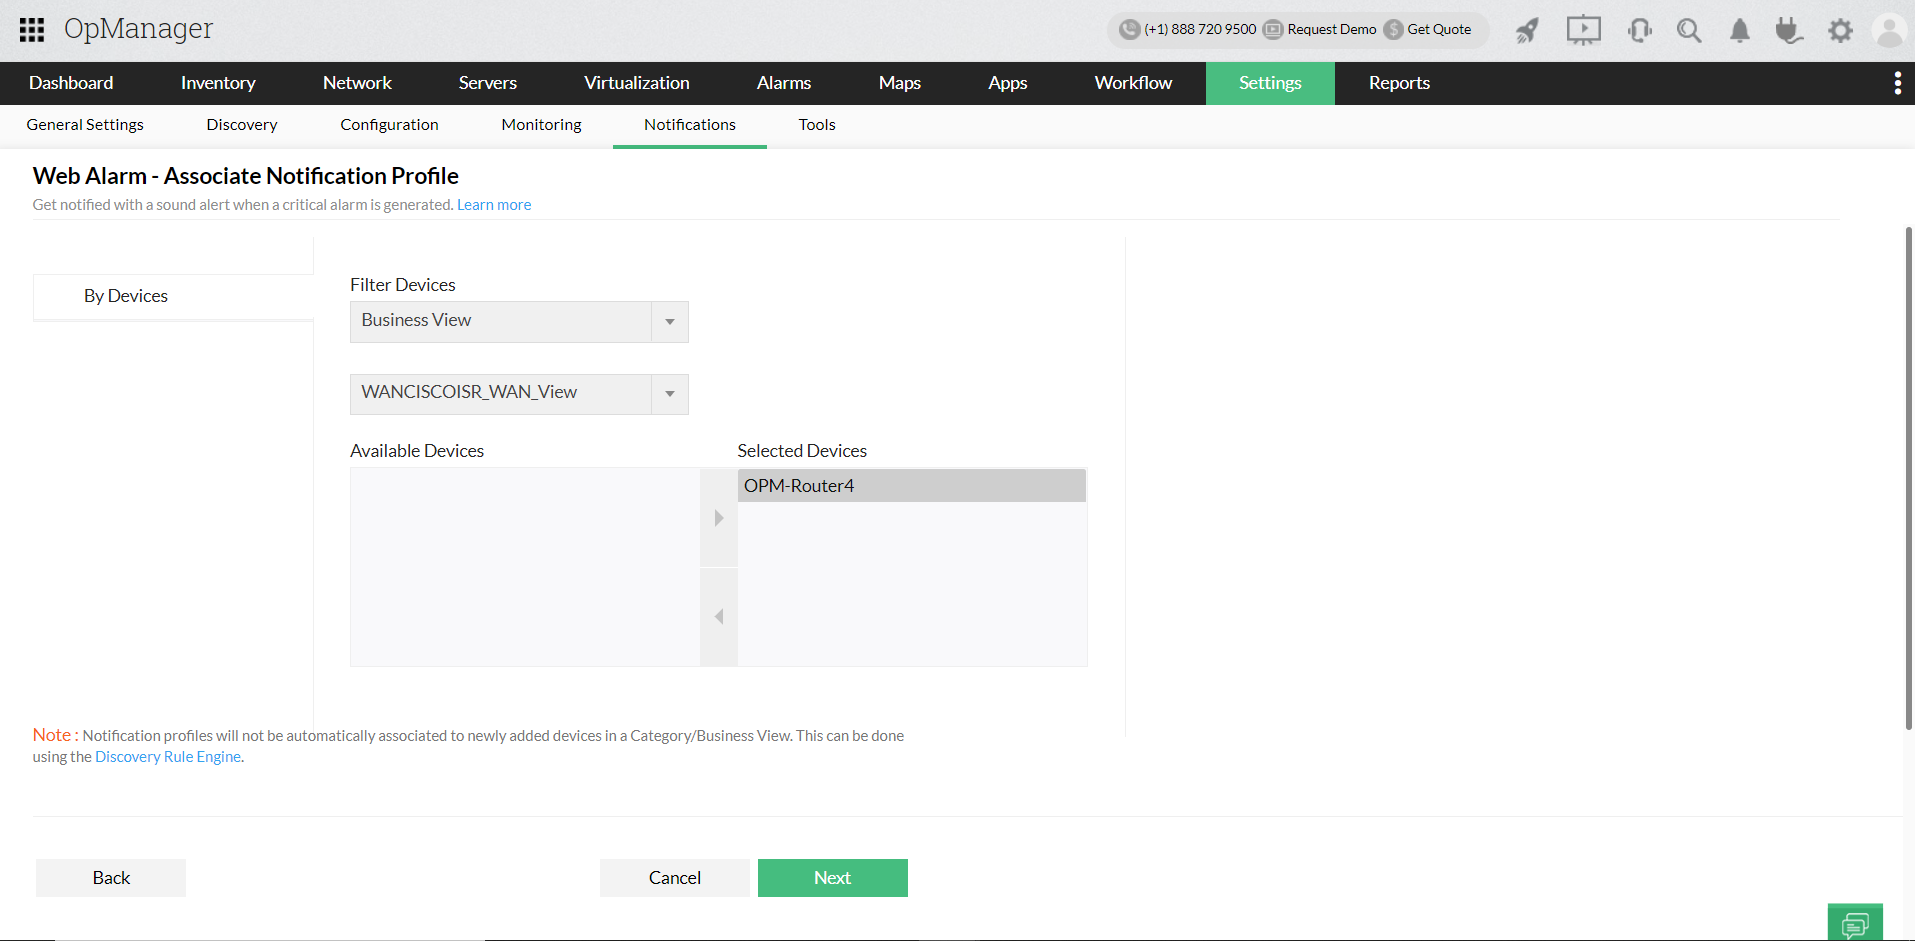Open the Learn more link

(x=493, y=204)
